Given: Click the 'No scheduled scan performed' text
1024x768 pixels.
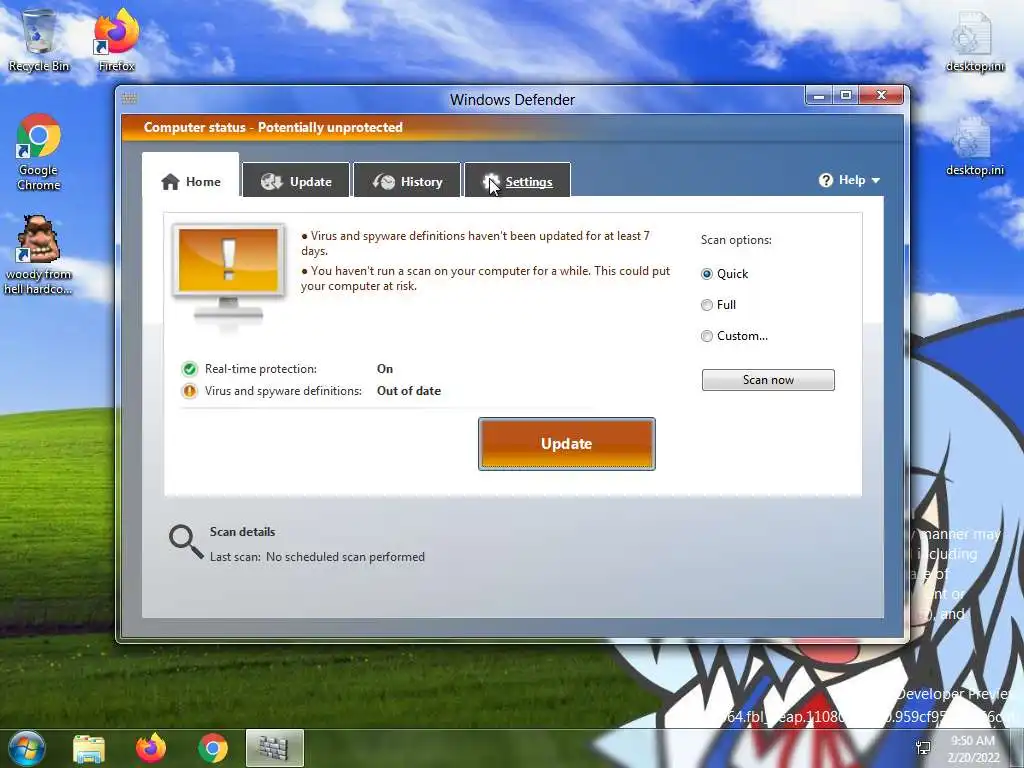Looking at the screenshot, I should click(x=345, y=557).
